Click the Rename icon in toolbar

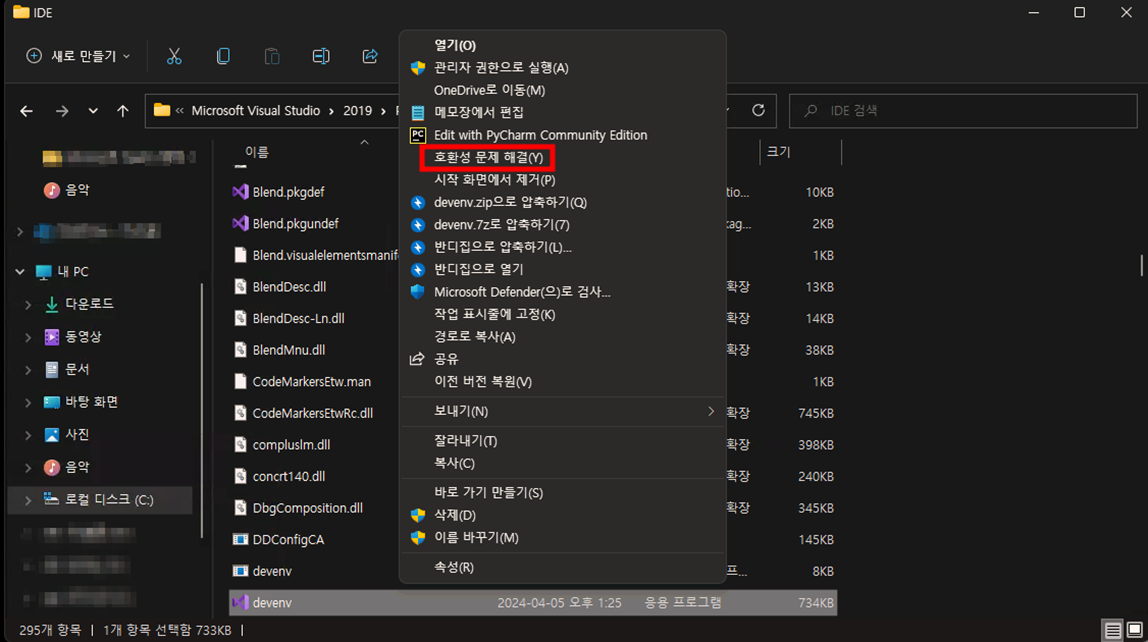[321, 56]
